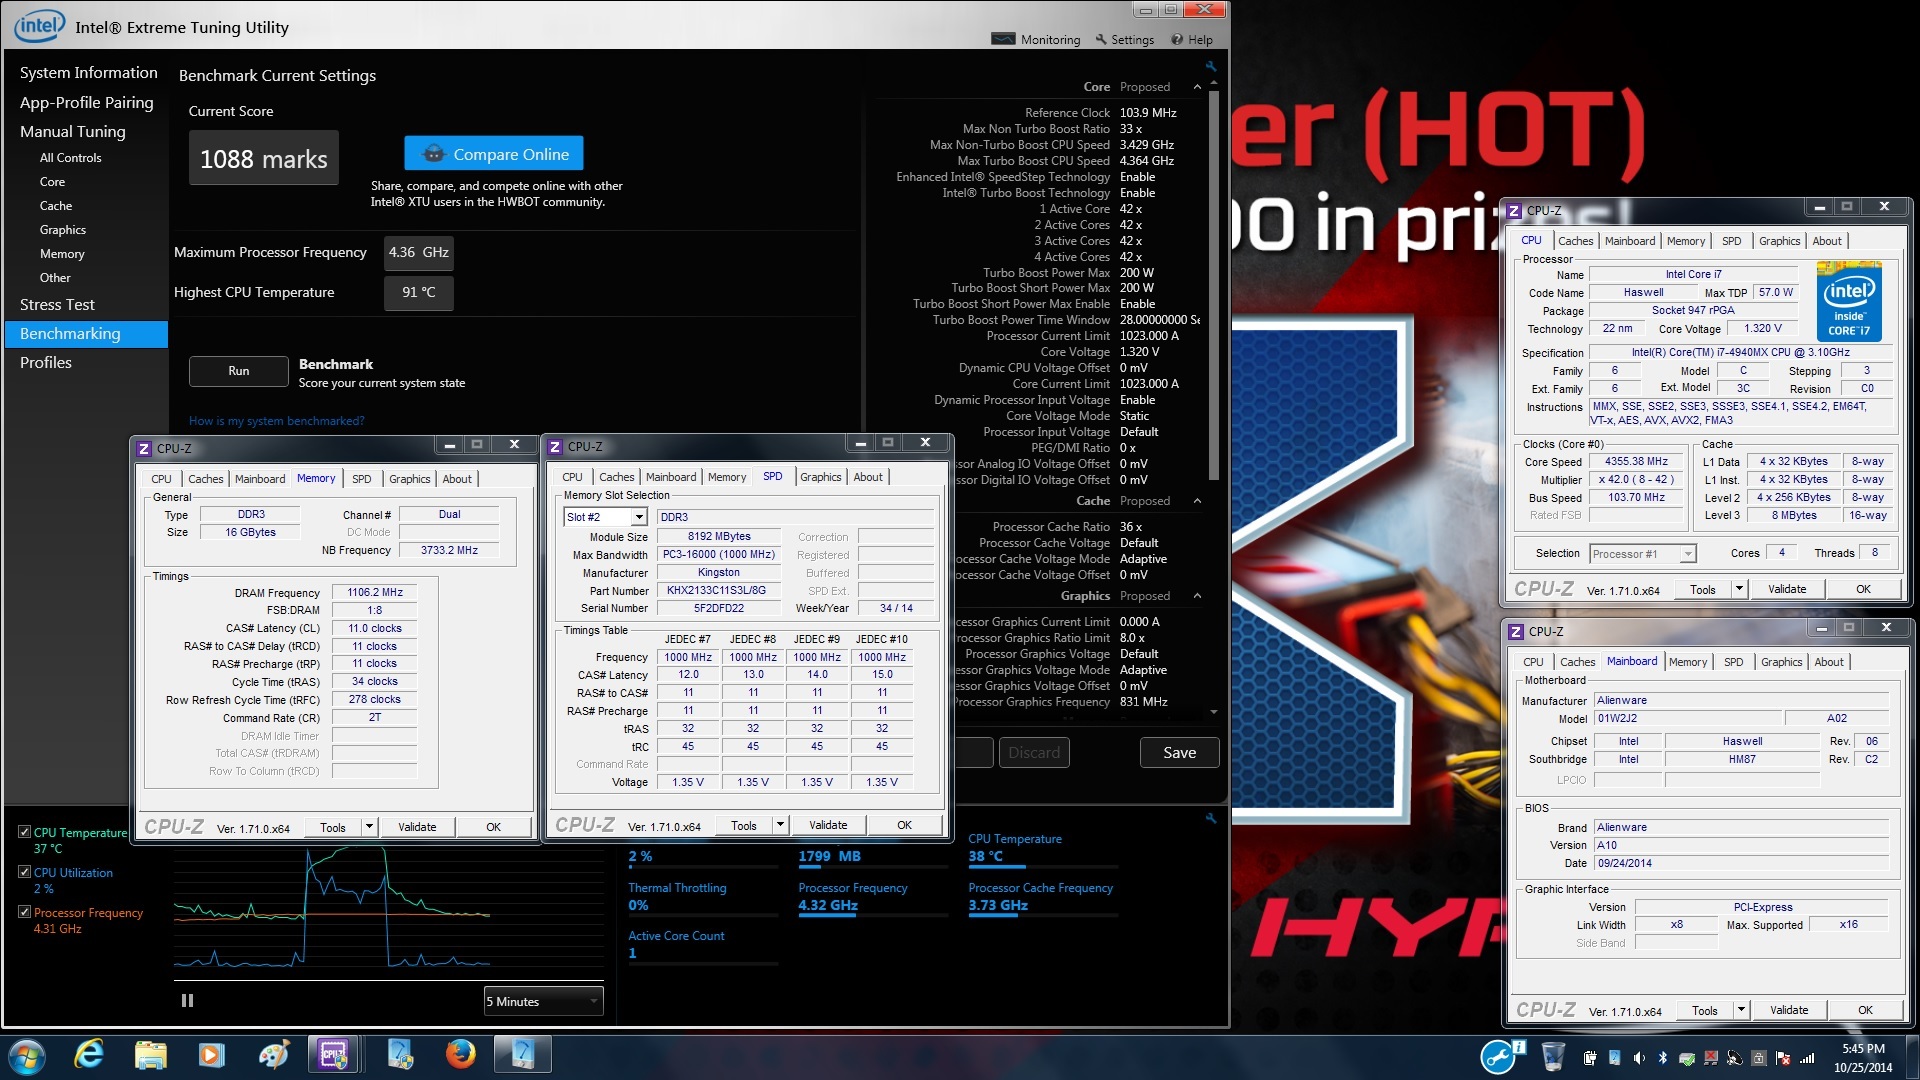Open Paint from the taskbar
This screenshot has width=1920, height=1080.
coord(273,1054)
